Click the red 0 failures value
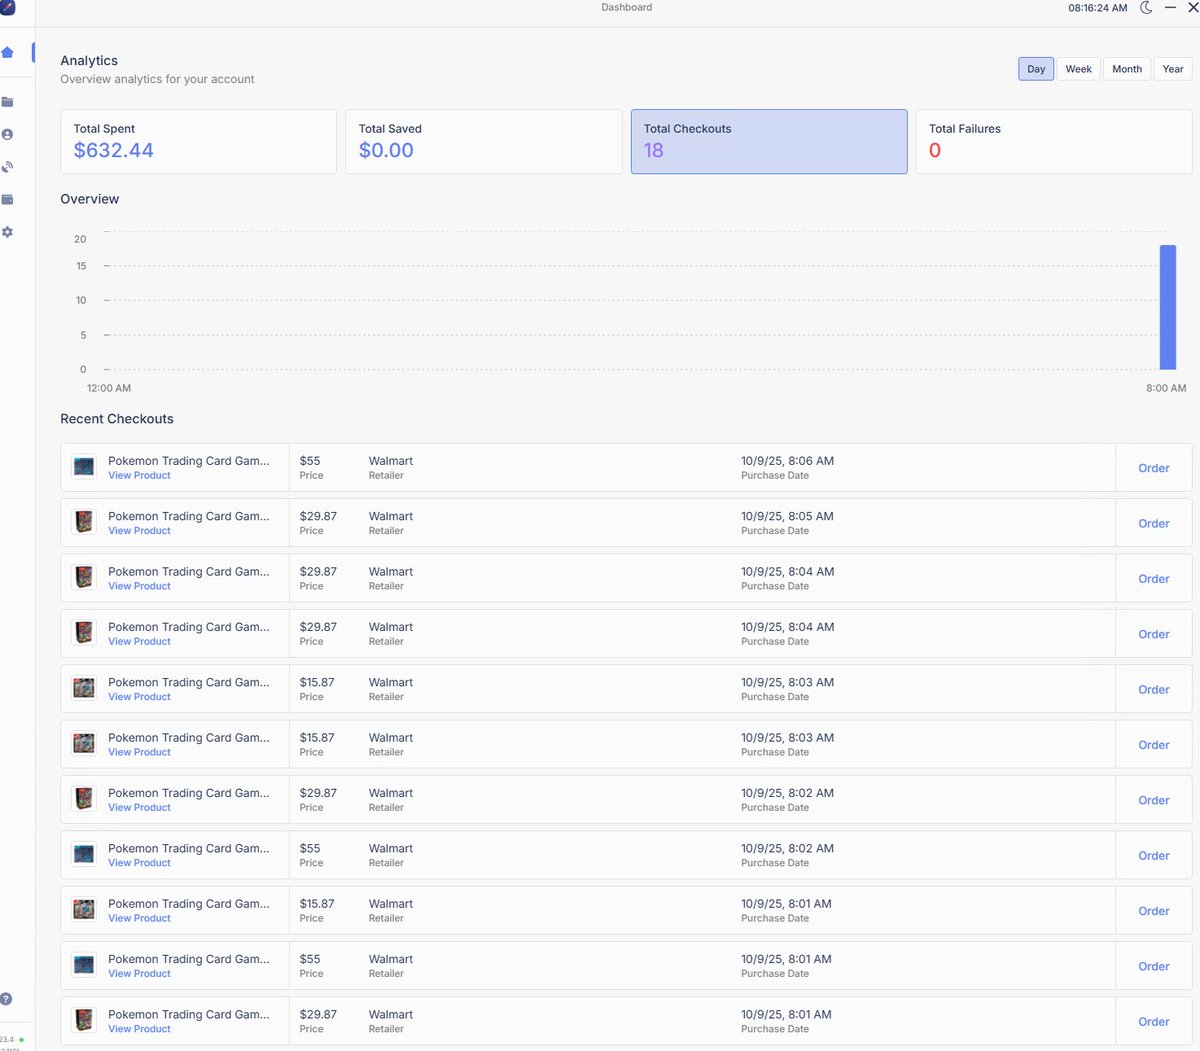The width and height of the screenshot is (1200, 1051). (935, 151)
